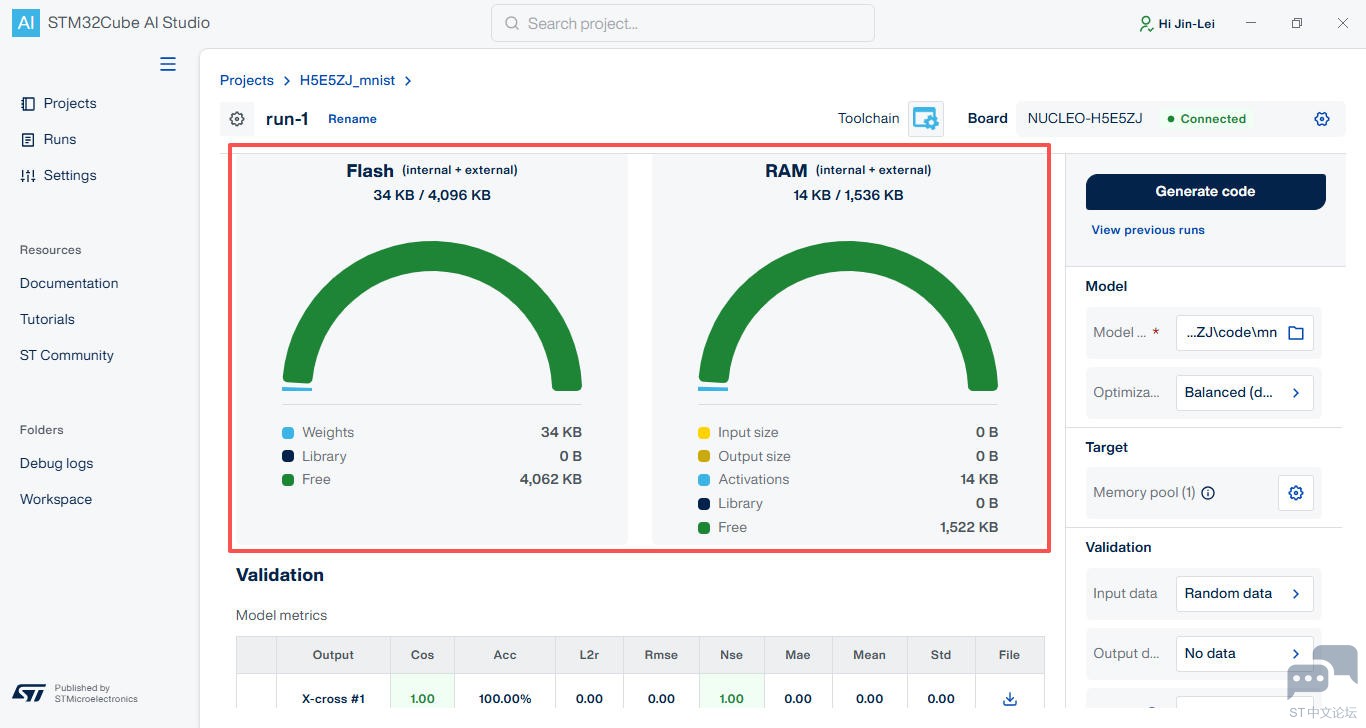Open Runs in the sidebar

click(x=49, y=139)
